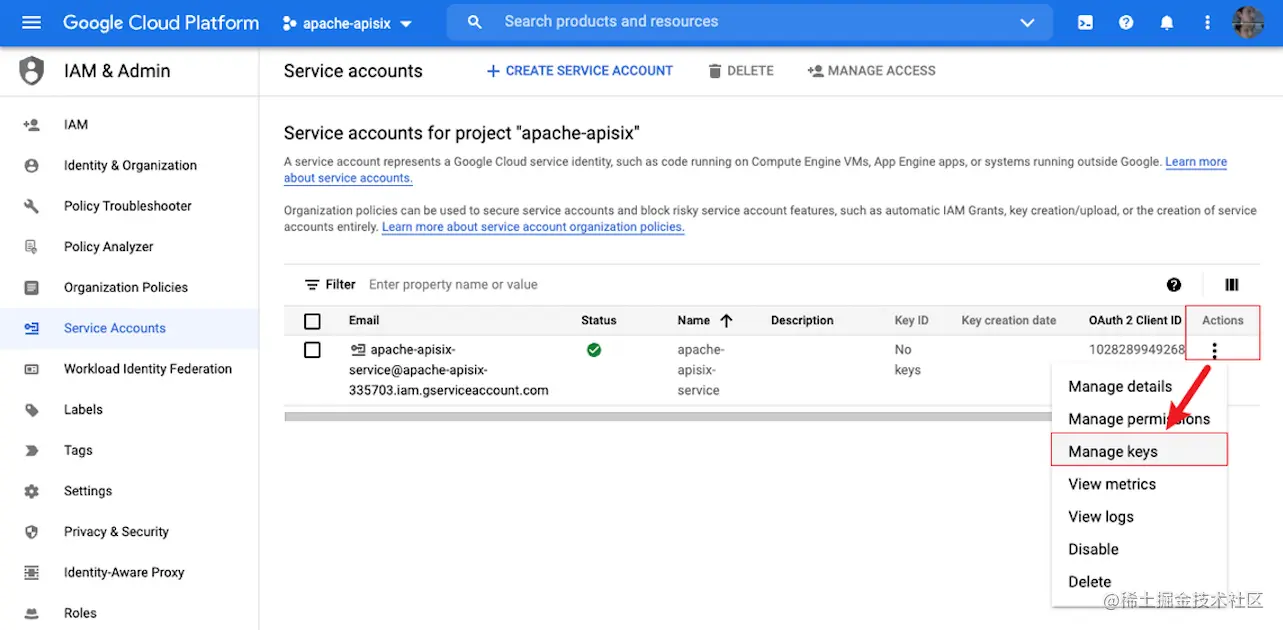Viewport: 1283px width, 630px height.
Task: Click the DELETE toolbar button
Action: pyautogui.click(x=741, y=71)
